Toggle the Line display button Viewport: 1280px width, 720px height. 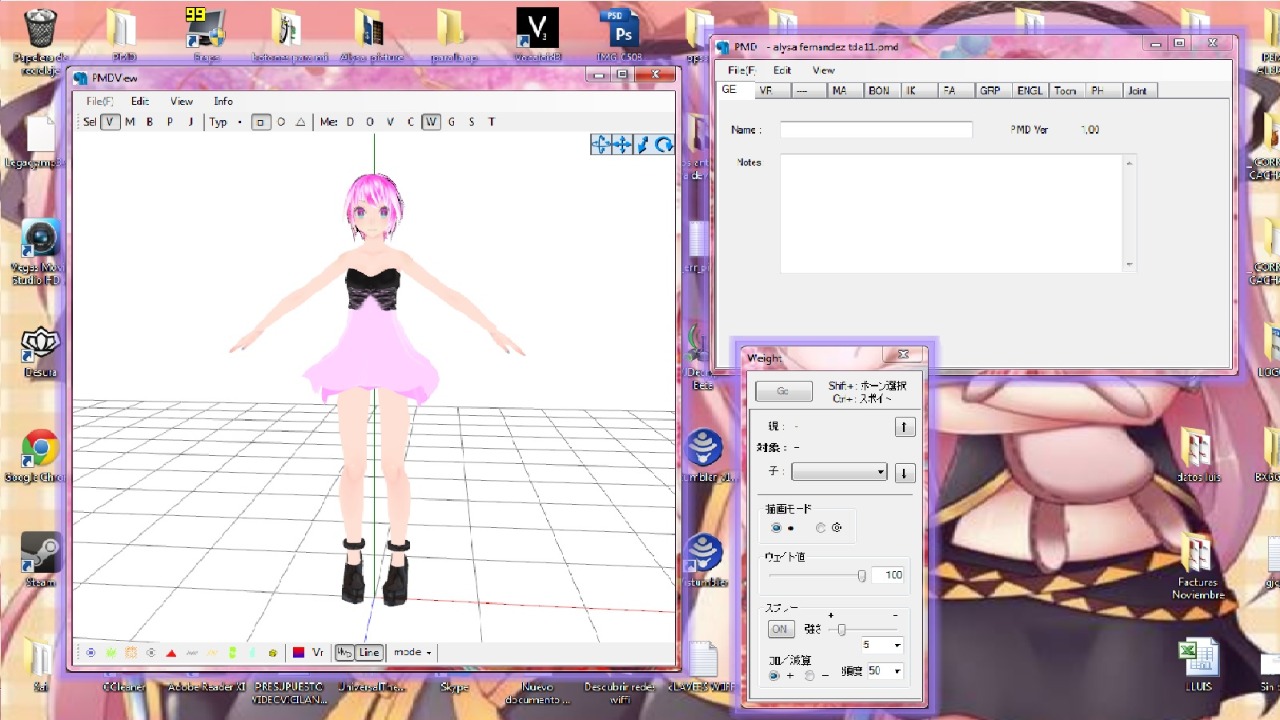click(369, 653)
